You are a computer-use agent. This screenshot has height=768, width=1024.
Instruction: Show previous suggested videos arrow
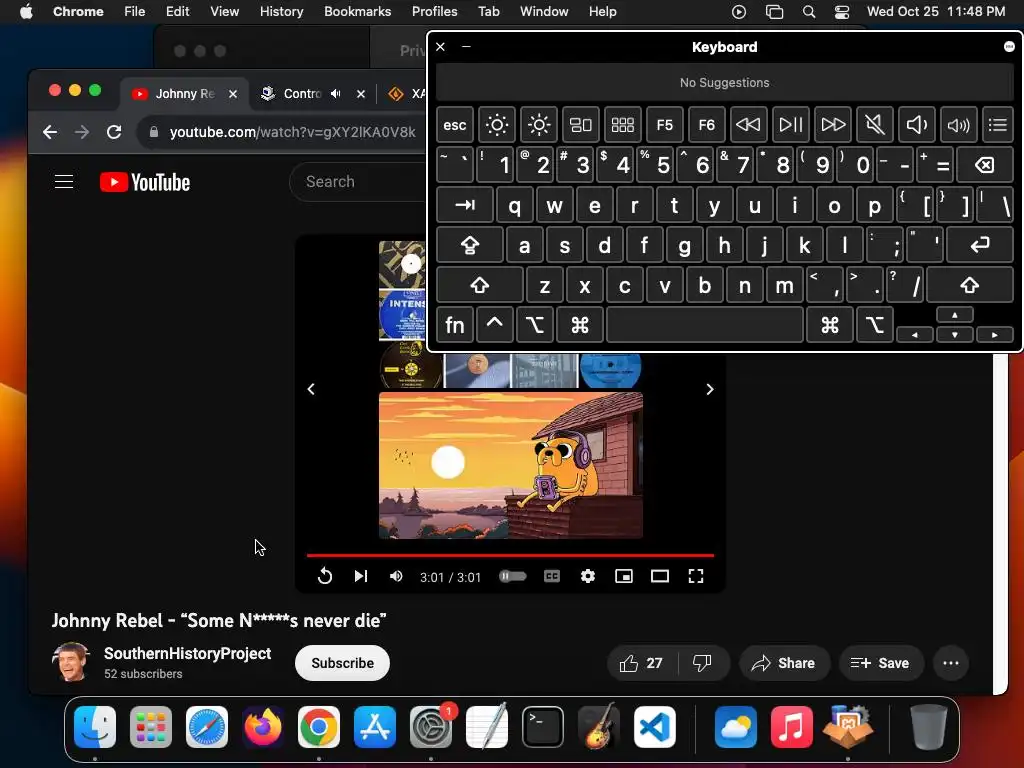click(x=312, y=389)
